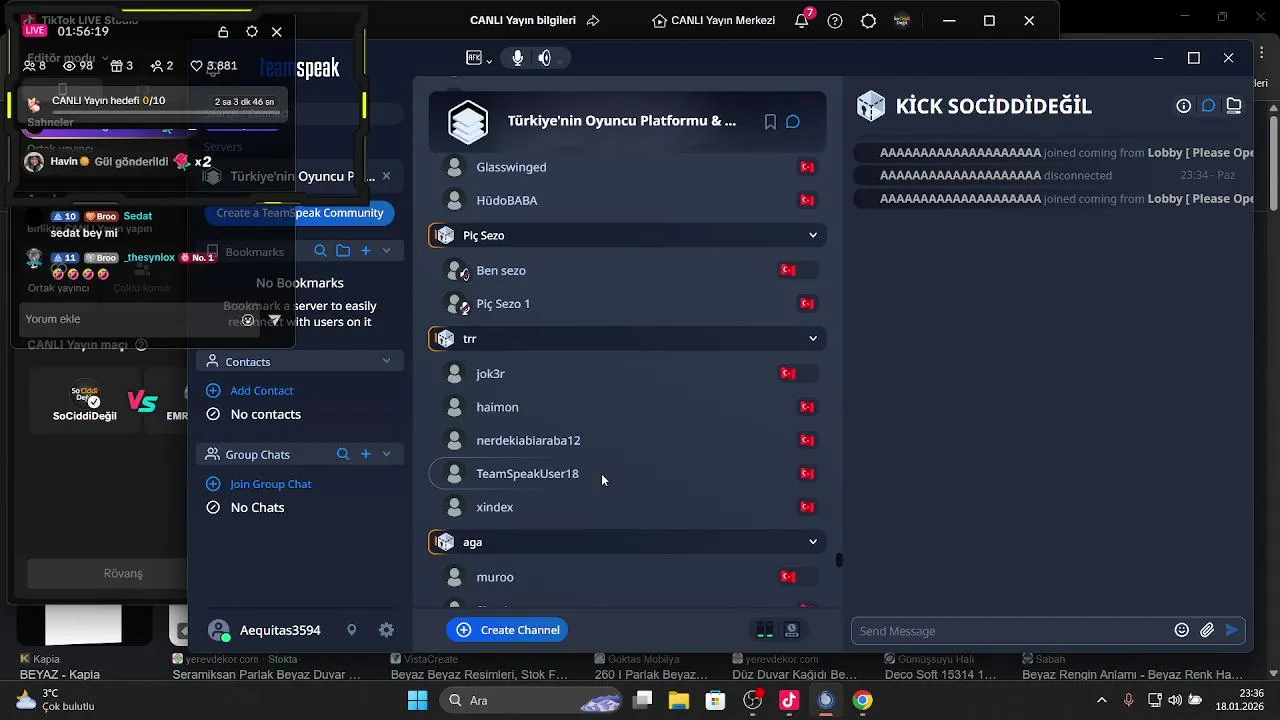Mute speaker output in TeamSpeak top bar
The image size is (1280, 720).
click(544, 58)
